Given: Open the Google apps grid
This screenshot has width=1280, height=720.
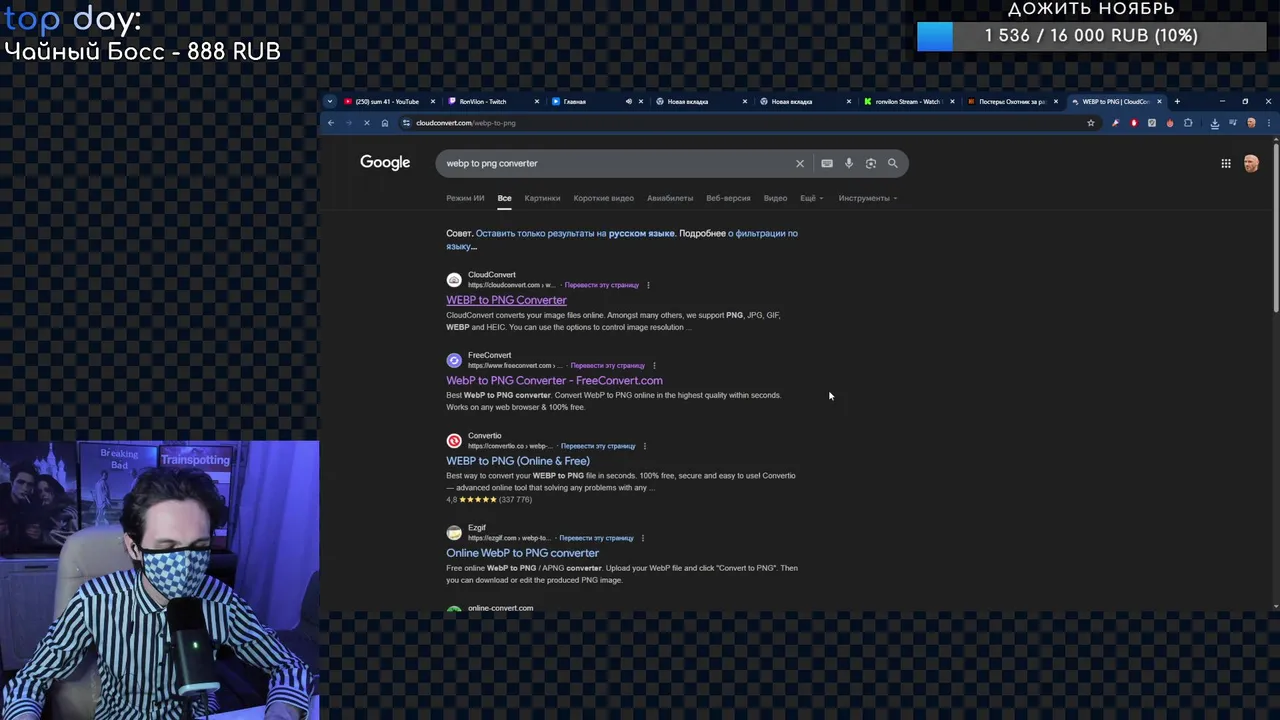Looking at the screenshot, I should coord(1226,163).
